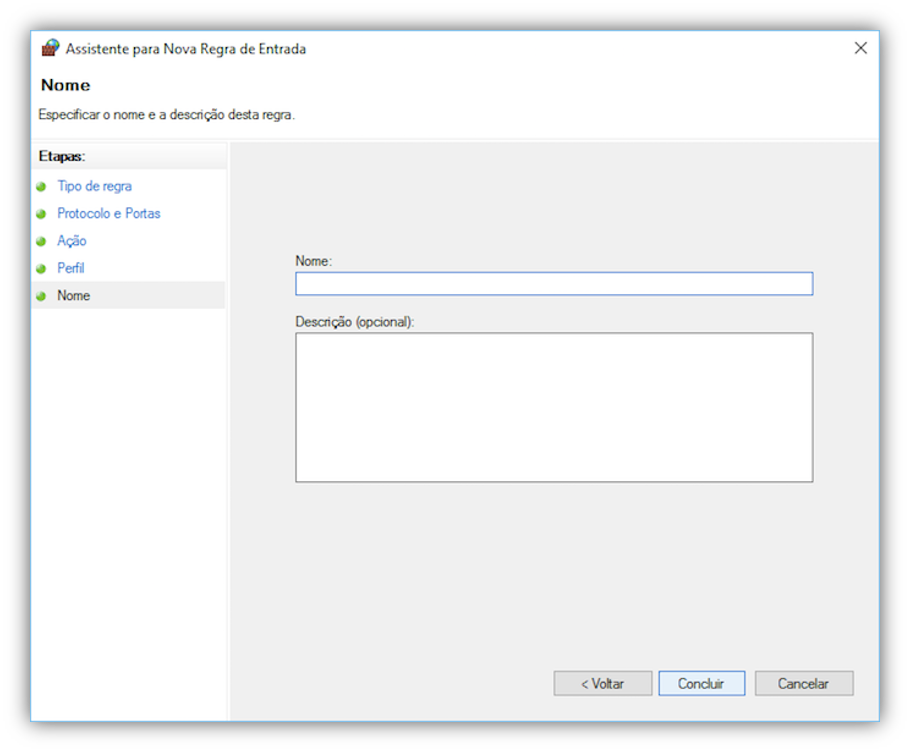Click green bullet beside Protocolo e Portas
The width and height of the screenshot is (910, 752).
click(x=41, y=214)
